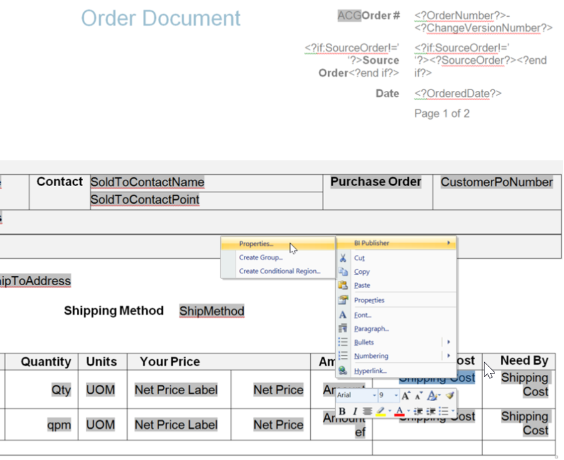This screenshot has height=460, width=564.
Task: Click the Paste clipboard icon in context menu
Action: 343,285
